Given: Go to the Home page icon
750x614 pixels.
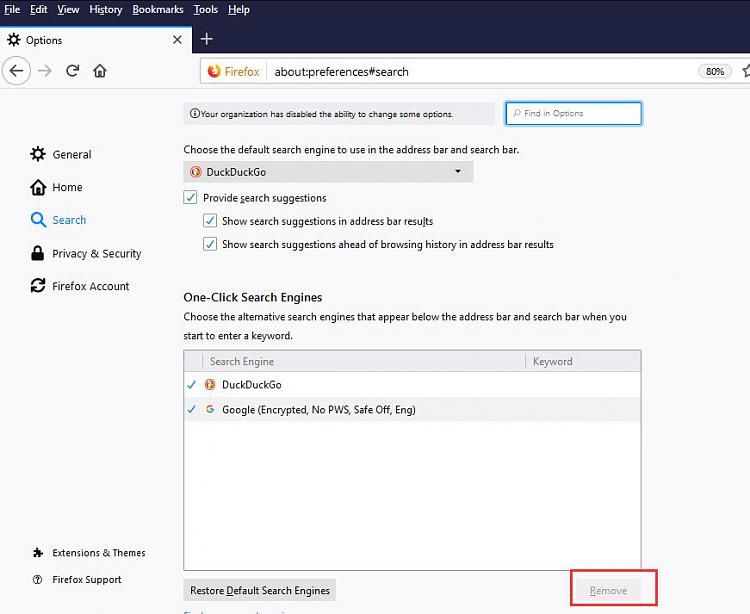Looking at the screenshot, I should (x=100, y=71).
